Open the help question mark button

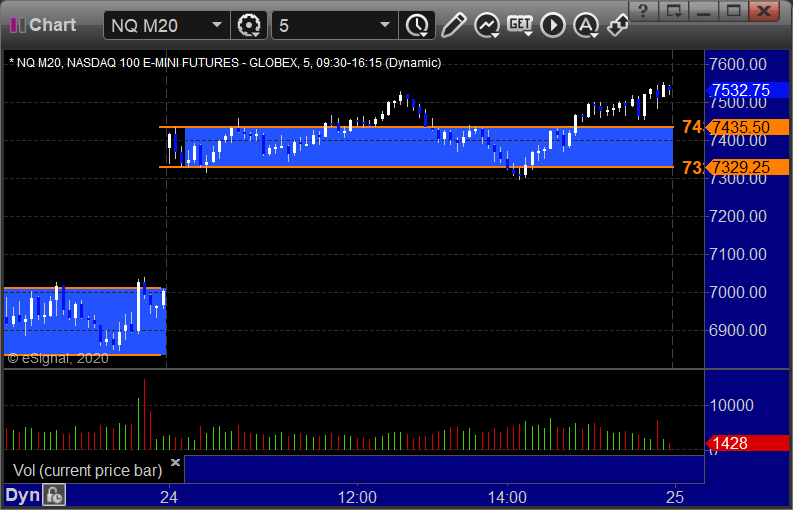click(643, 10)
